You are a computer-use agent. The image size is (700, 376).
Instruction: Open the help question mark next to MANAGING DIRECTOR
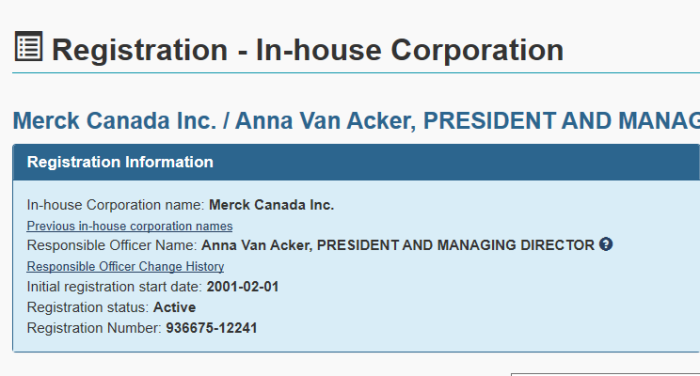606,244
